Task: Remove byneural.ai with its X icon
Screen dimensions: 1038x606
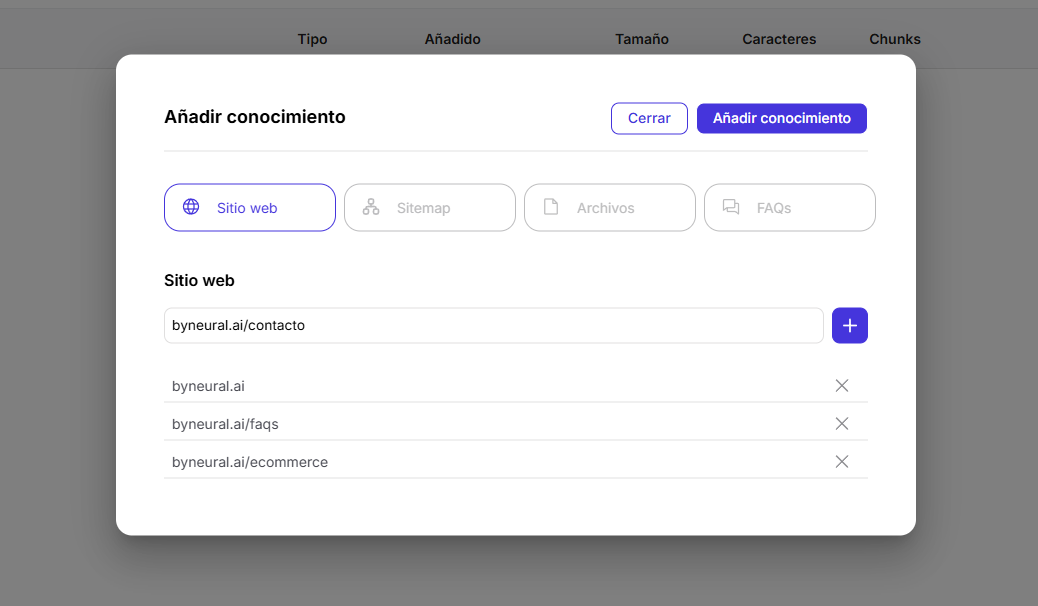Action: [x=841, y=385]
